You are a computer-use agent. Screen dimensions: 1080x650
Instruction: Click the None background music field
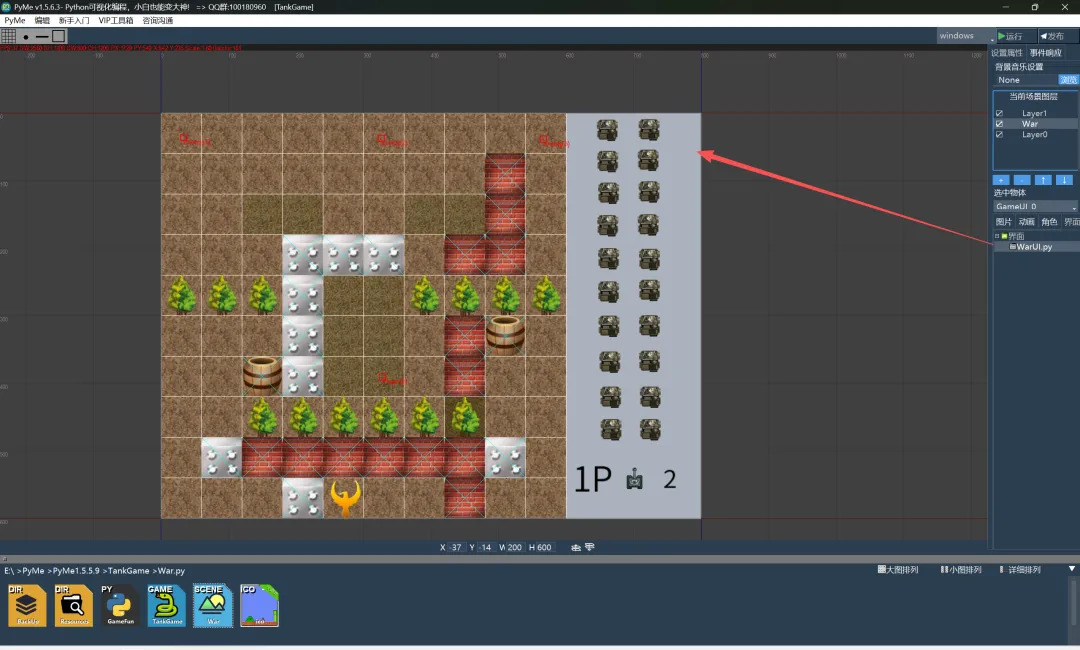(1025, 80)
